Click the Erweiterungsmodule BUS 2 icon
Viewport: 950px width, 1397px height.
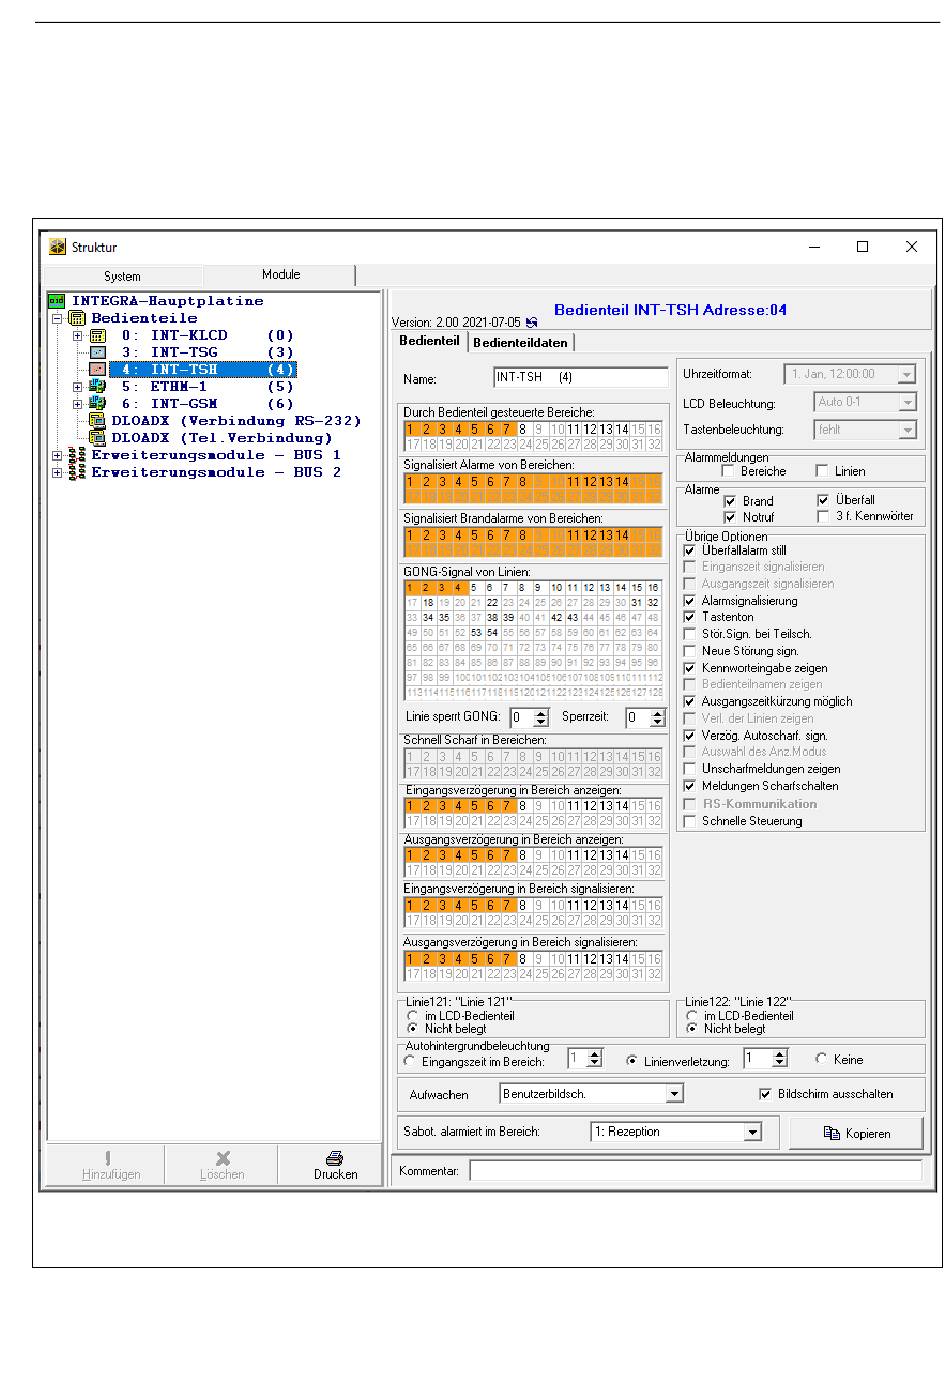[x=77, y=472]
